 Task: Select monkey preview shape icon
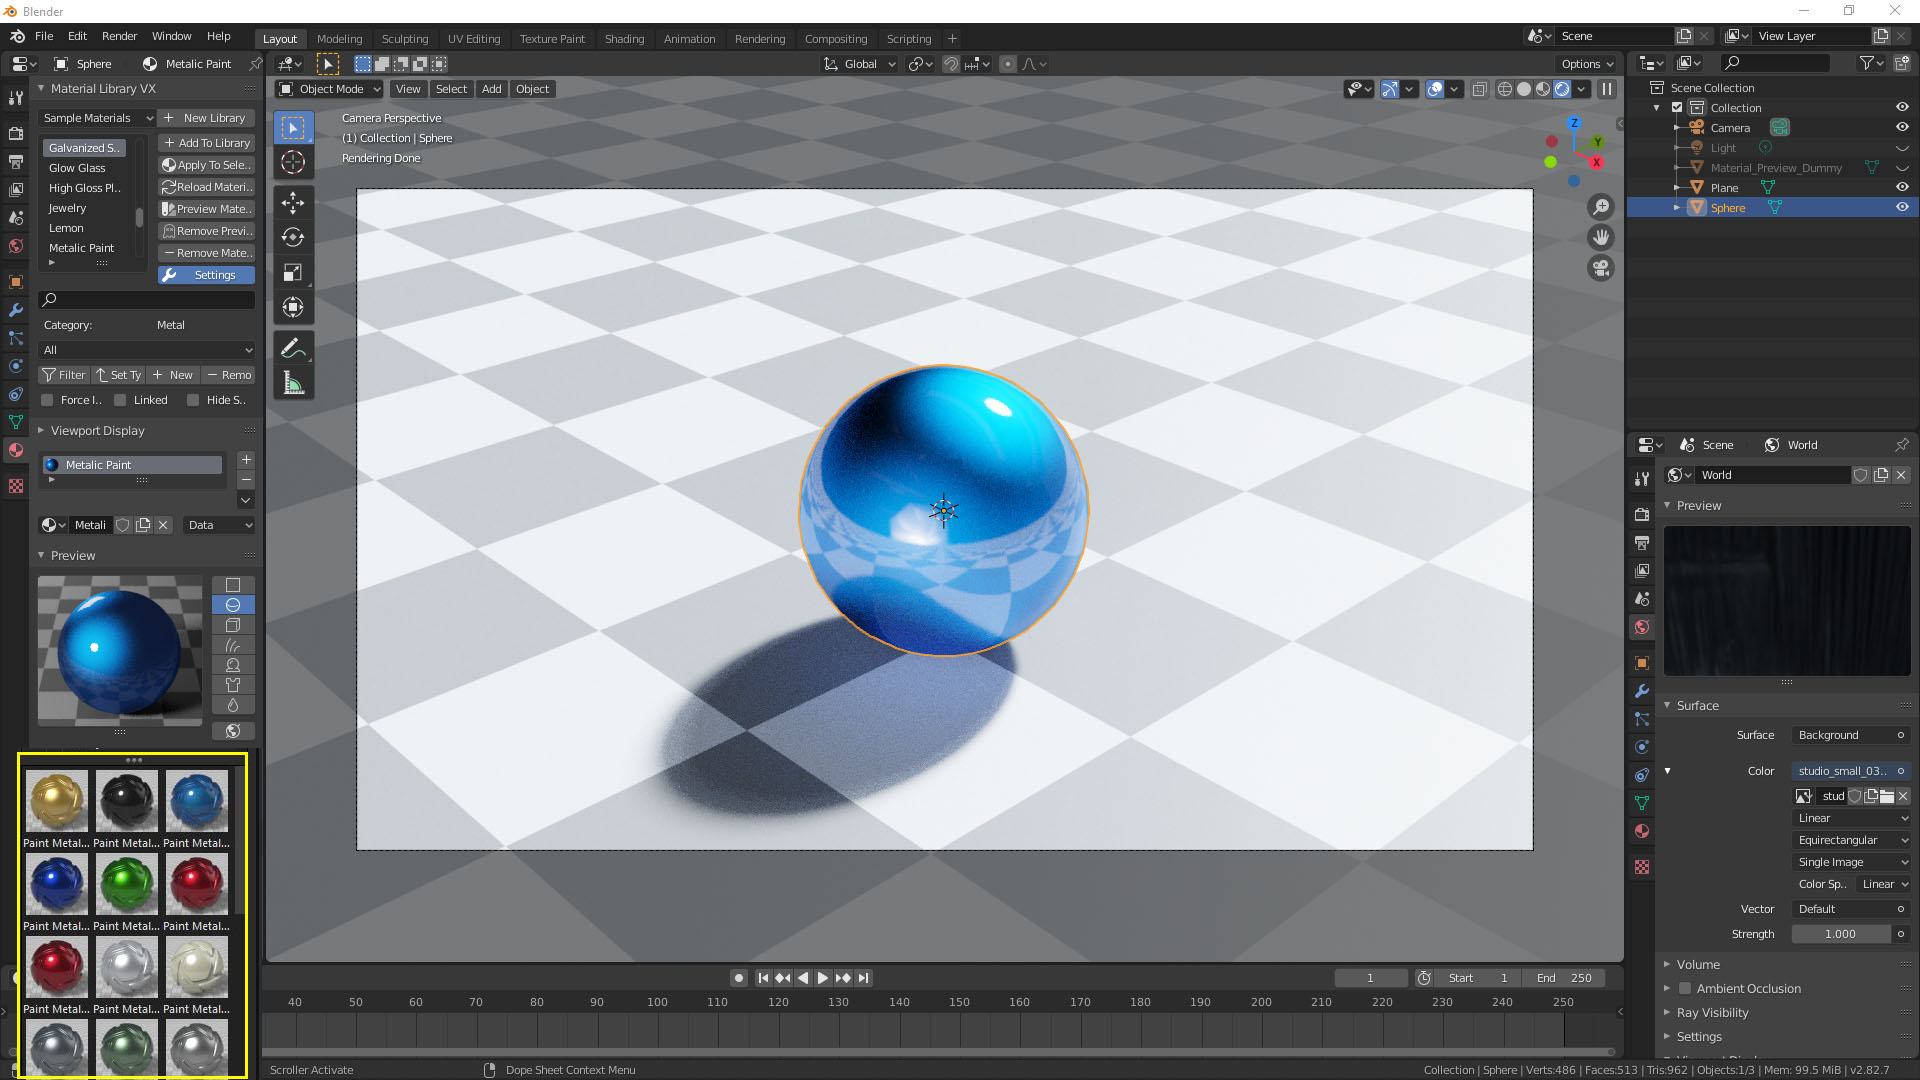(x=233, y=665)
